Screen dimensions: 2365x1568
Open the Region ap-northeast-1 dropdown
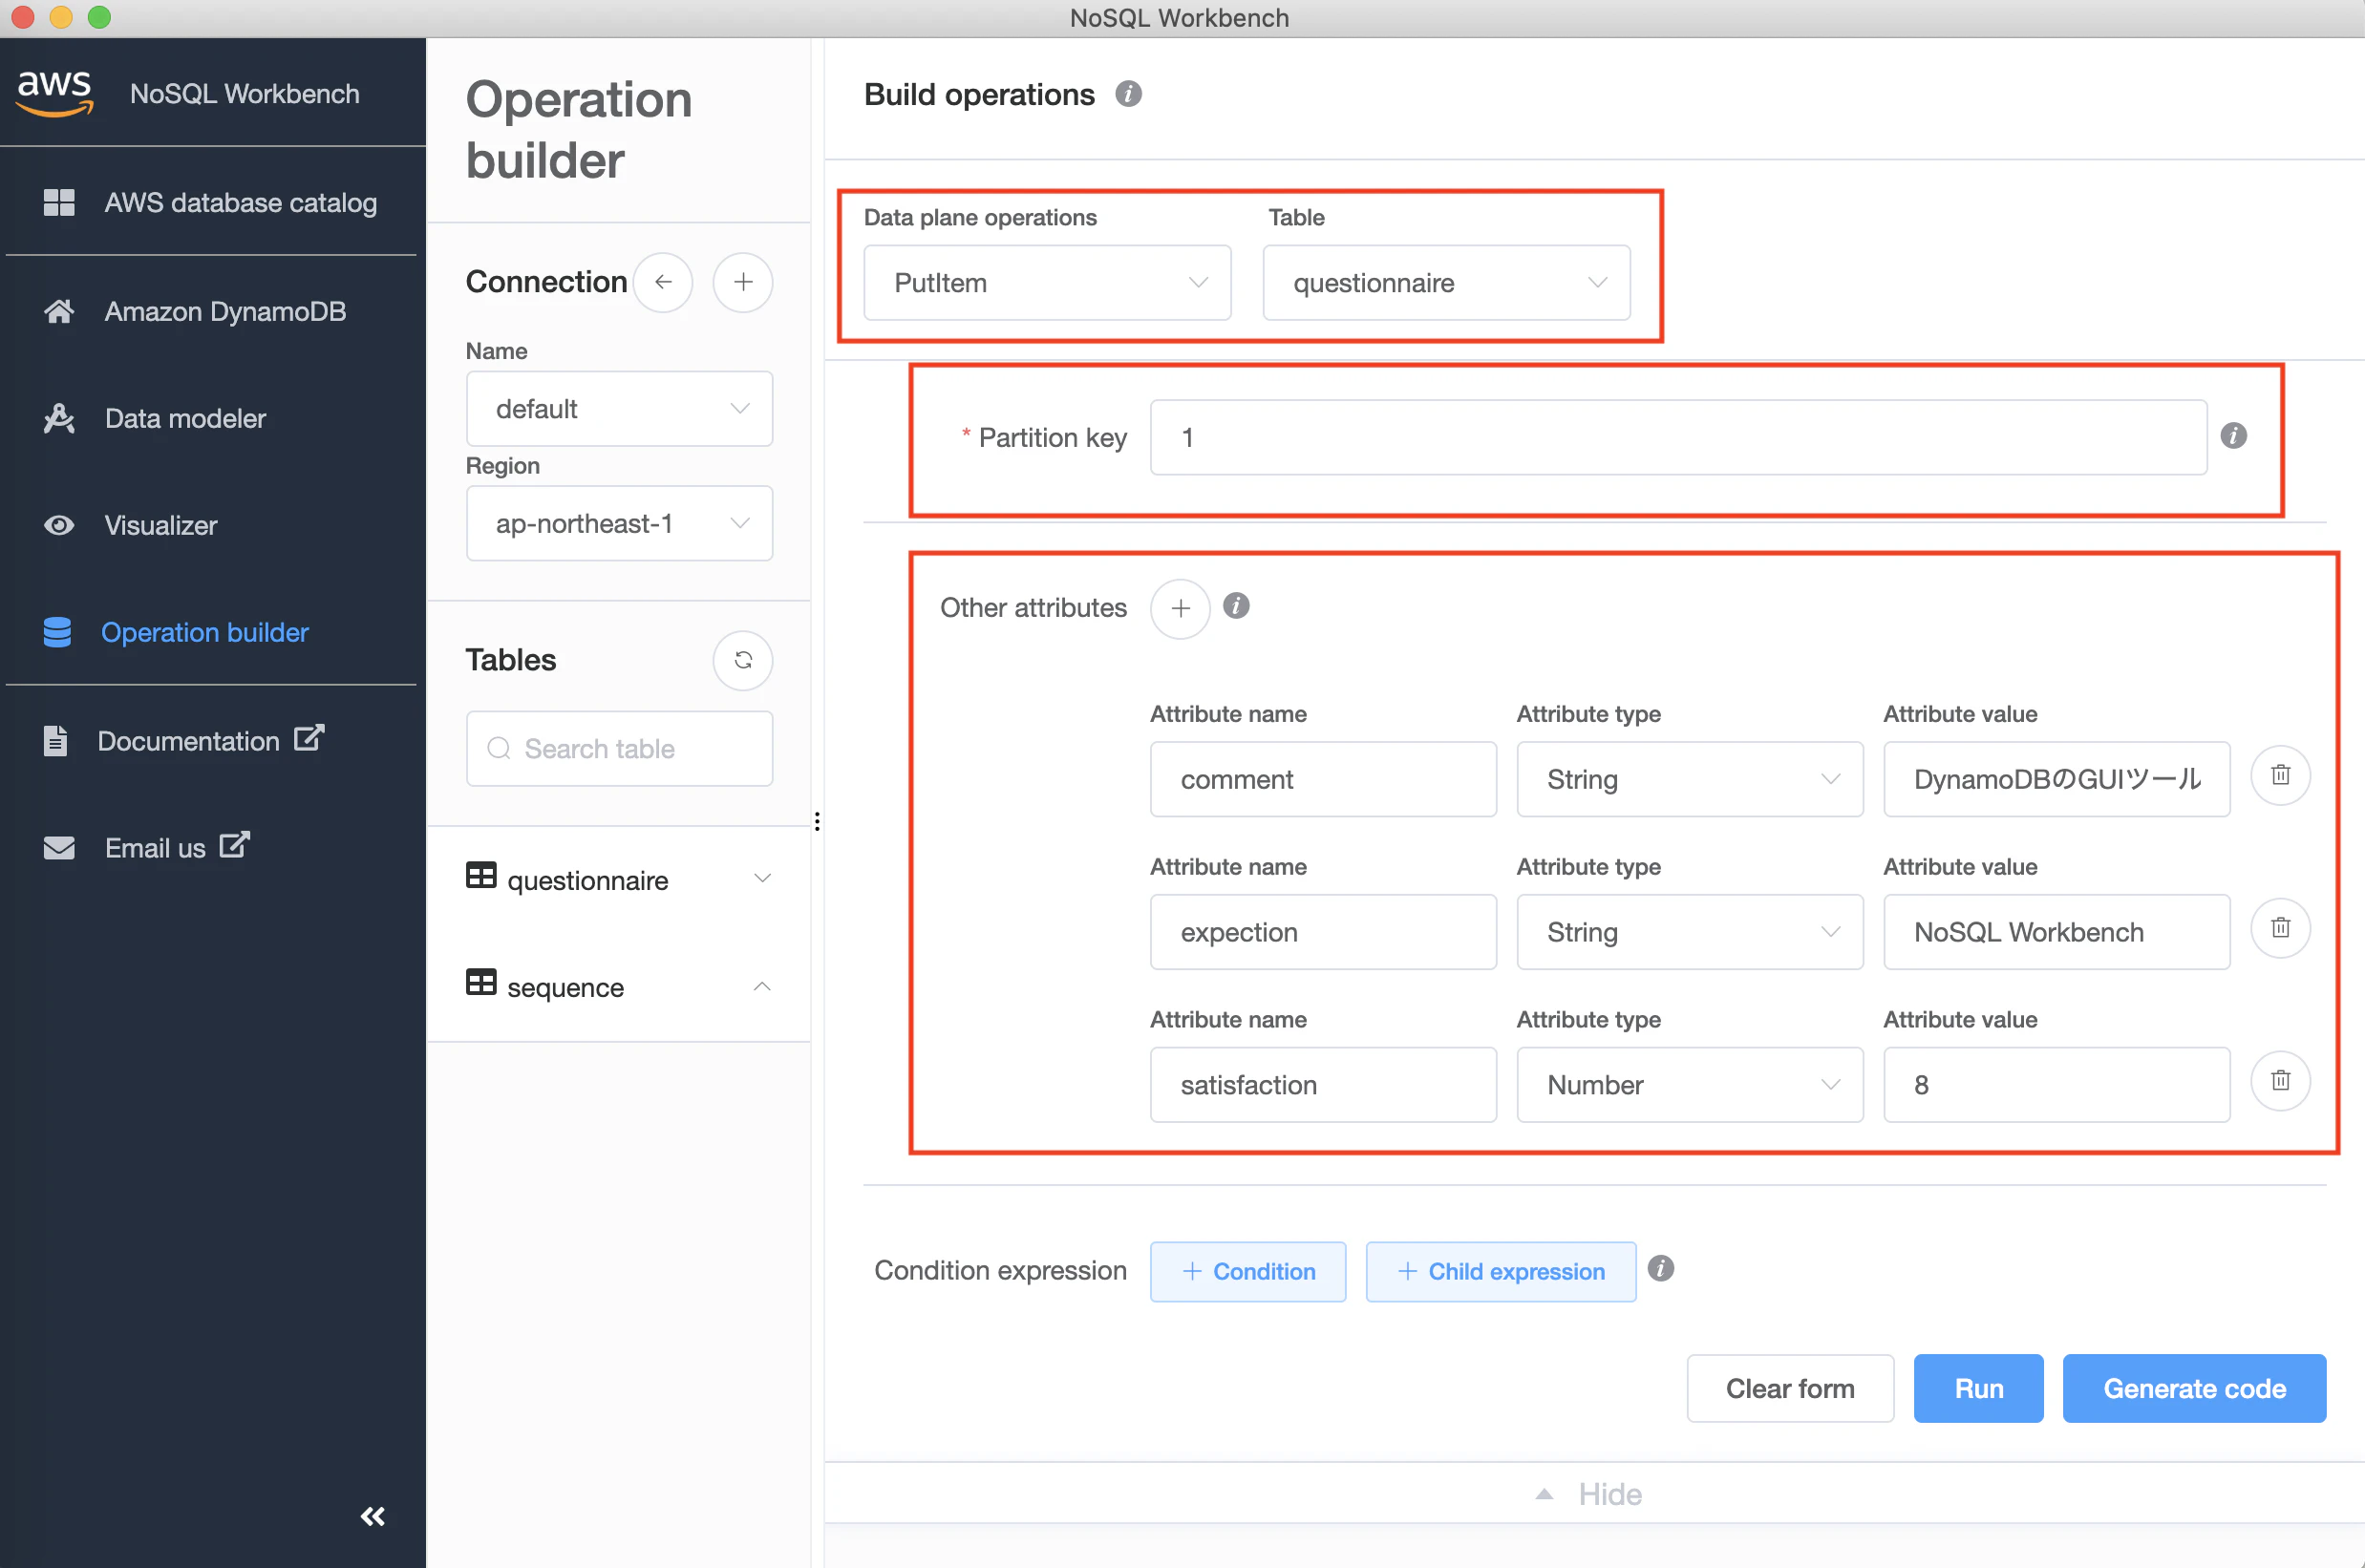(619, 523)
